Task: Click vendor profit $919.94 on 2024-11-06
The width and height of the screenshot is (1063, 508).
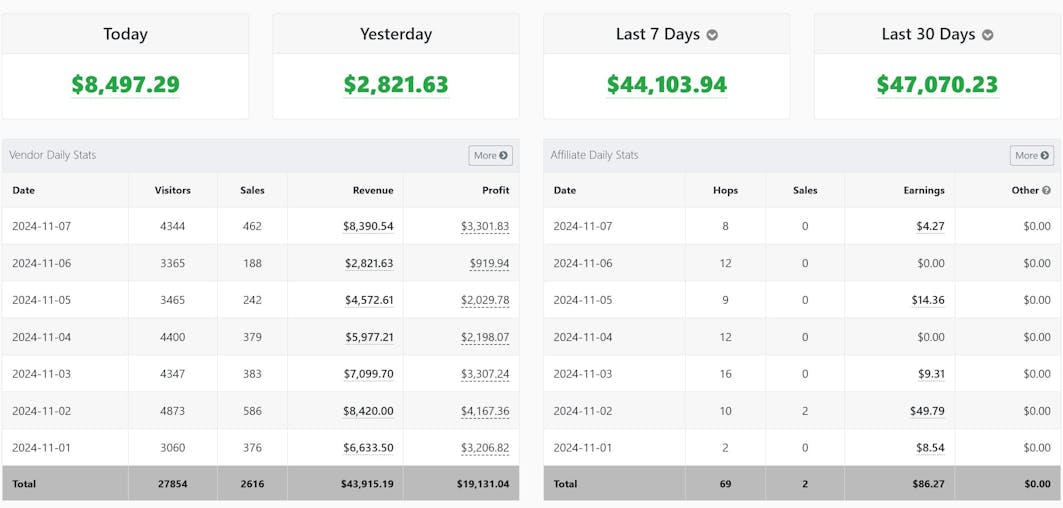Action: 489,264
